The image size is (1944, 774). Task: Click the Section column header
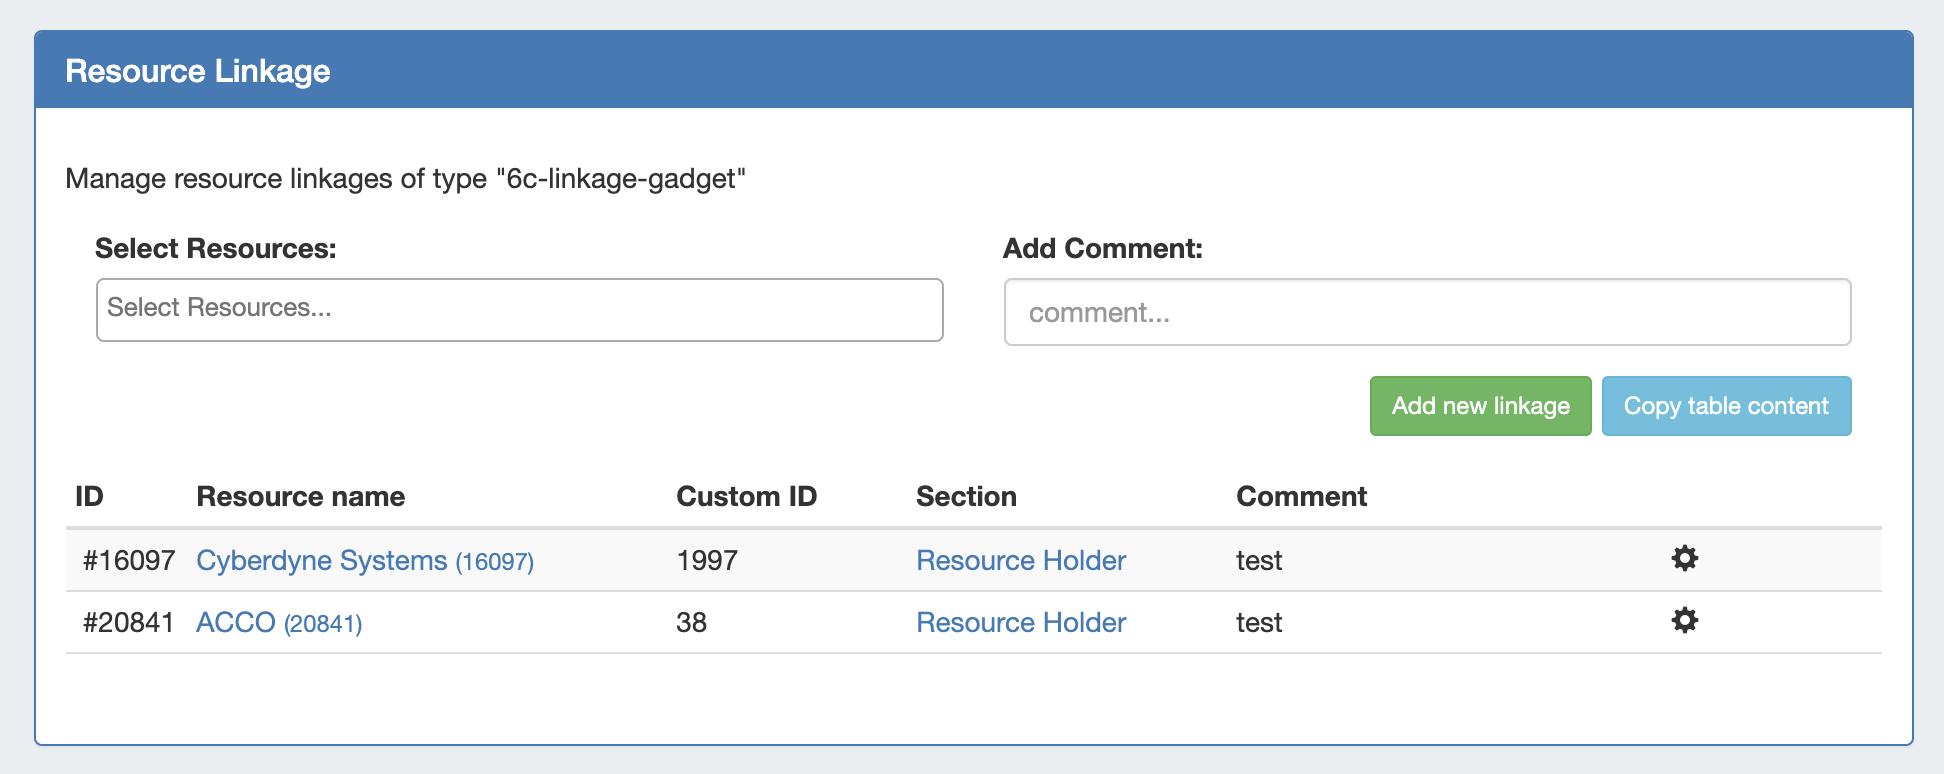965,496
